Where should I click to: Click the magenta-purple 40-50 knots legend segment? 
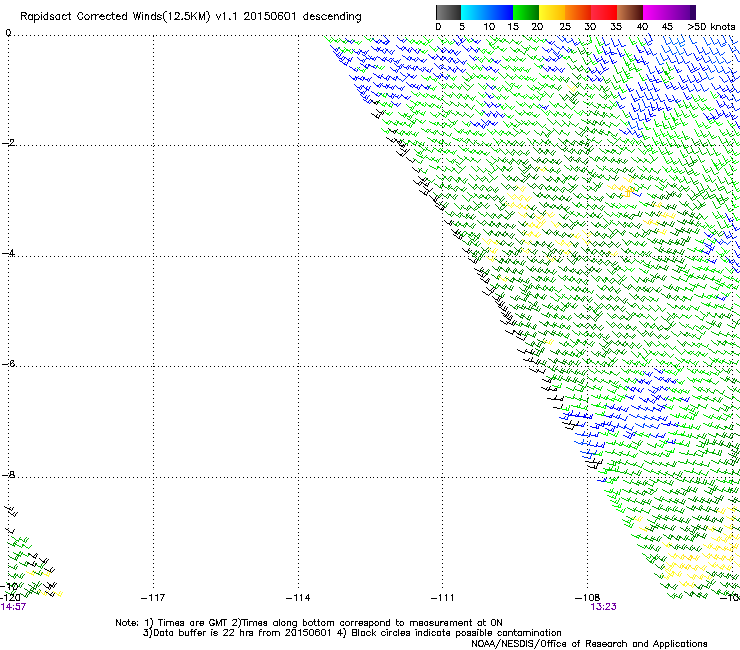click(669, 12)
